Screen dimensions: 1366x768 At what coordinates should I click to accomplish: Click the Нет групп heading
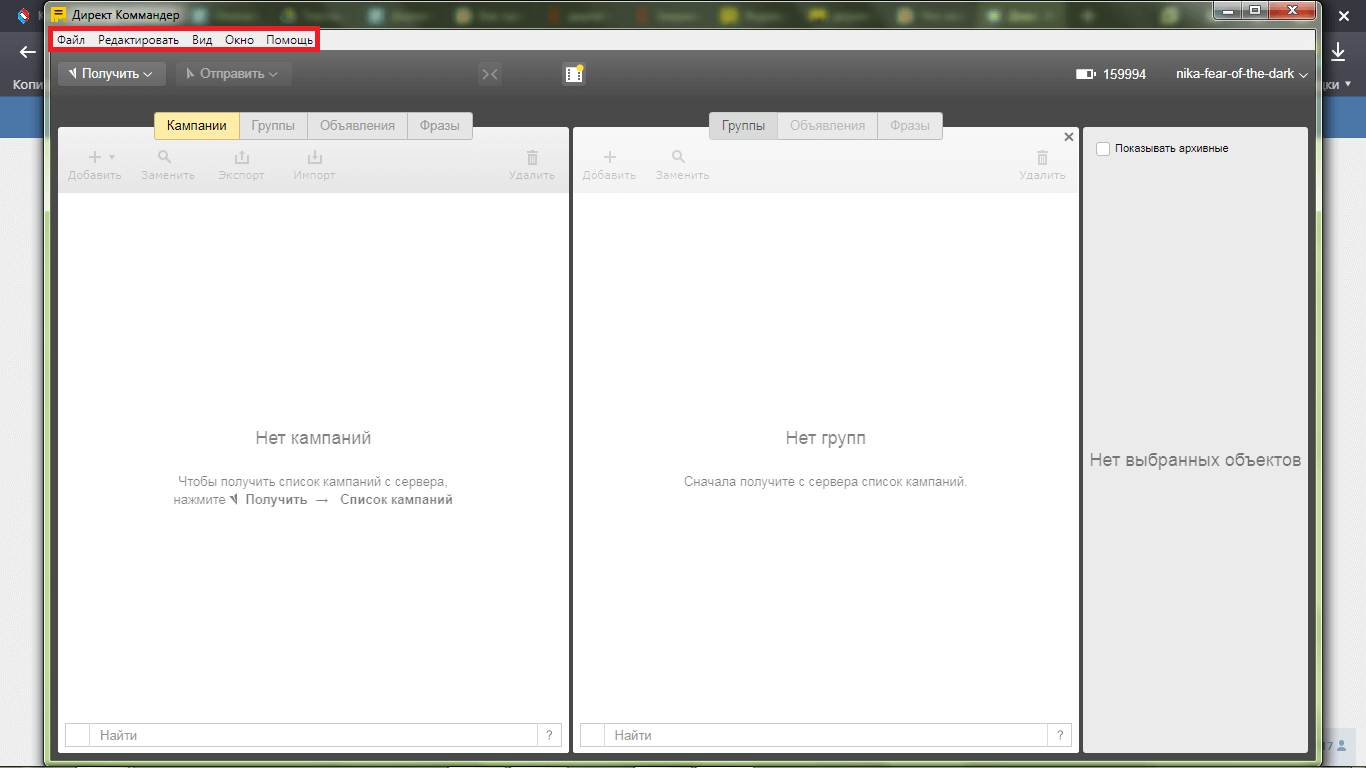pos(826,438)
